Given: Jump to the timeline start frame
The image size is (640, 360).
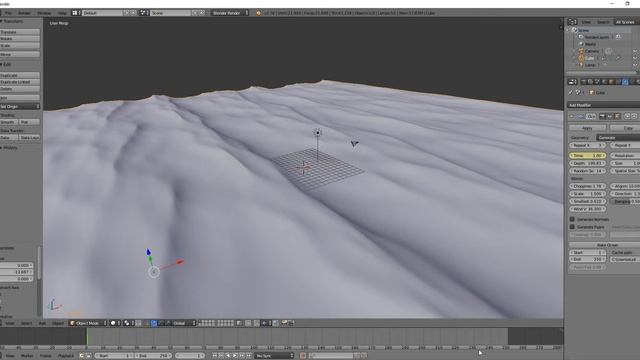Looking at the screenshot, I should pyautogui.click(x=214, y=356).
